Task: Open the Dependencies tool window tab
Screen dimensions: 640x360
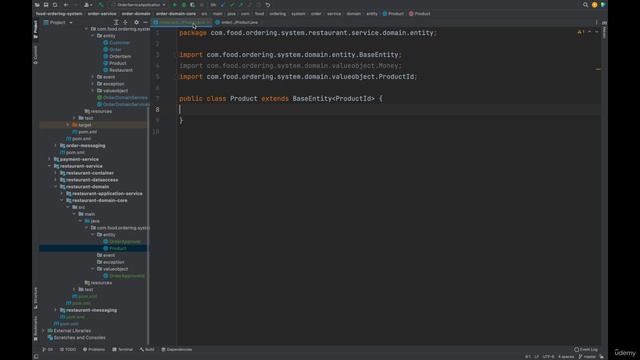Action: [176, 349]
